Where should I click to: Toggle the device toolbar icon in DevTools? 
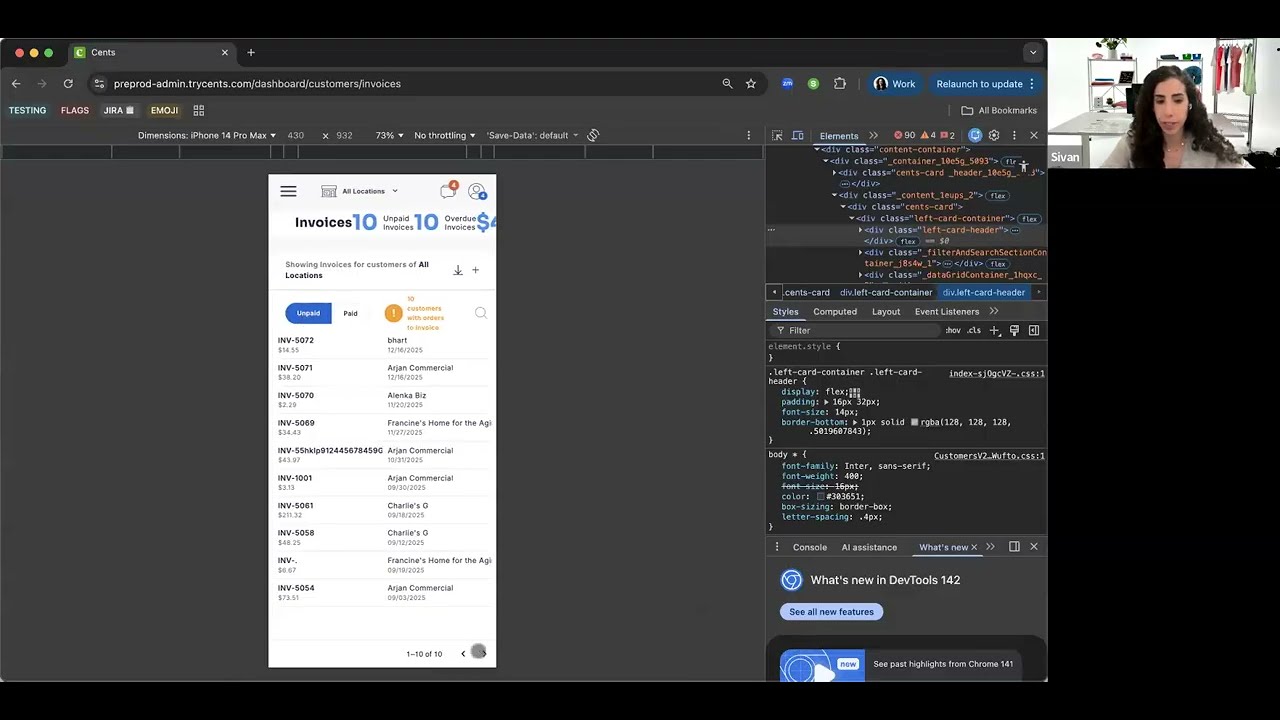click(x=798, y=135)
